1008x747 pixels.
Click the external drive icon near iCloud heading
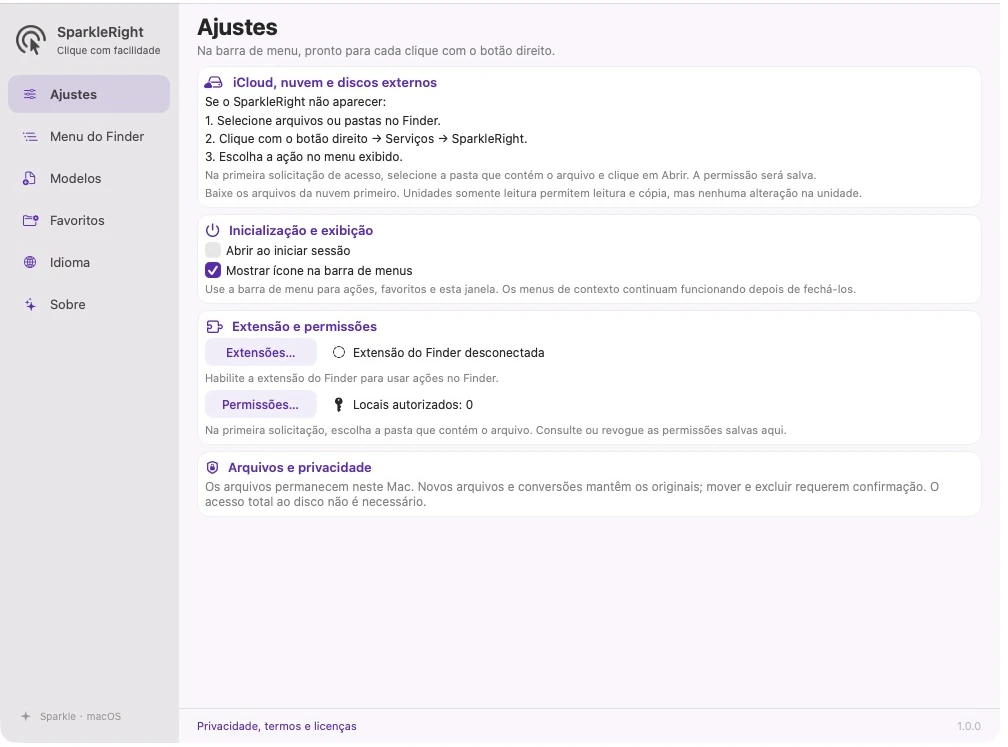pos(213,83)
